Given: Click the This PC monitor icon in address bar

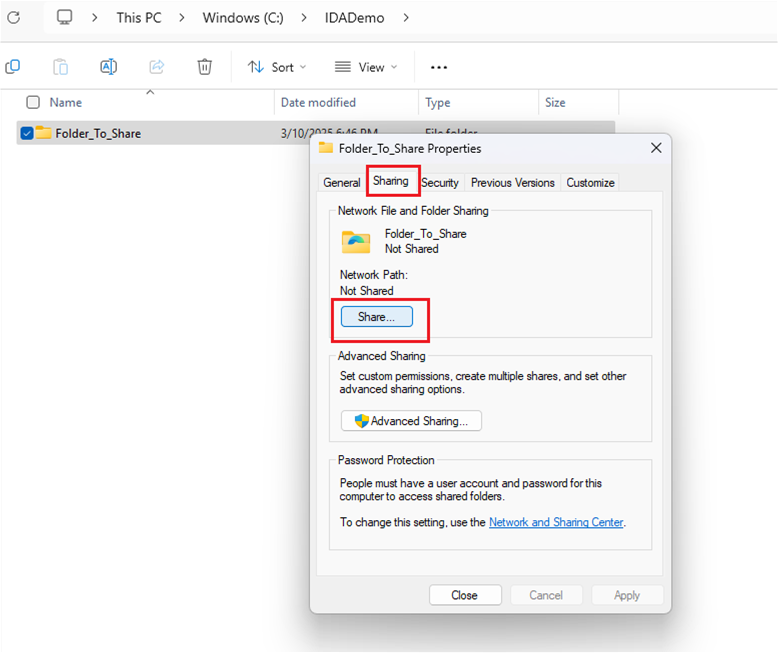Looking at the screenshot, I should click(65, 17).
